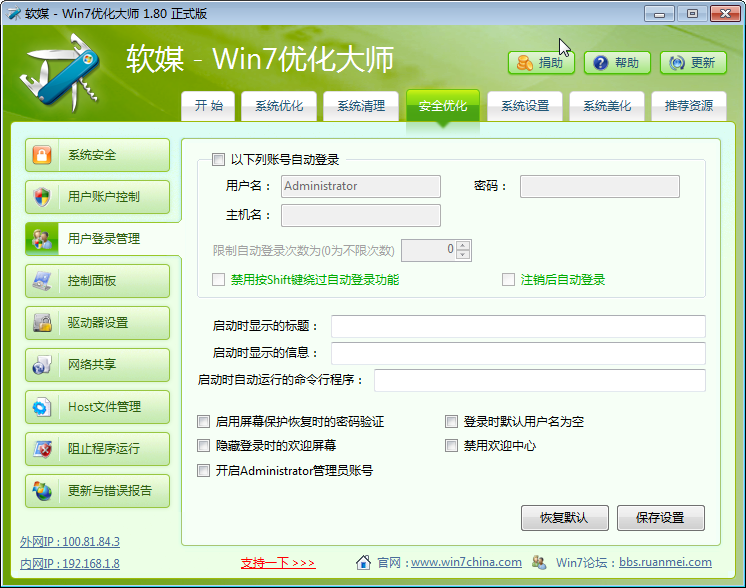Click the gold coins icon on 捐助
Image resolution: width=746 pixels, height=588 pixels.
point(525,63)
